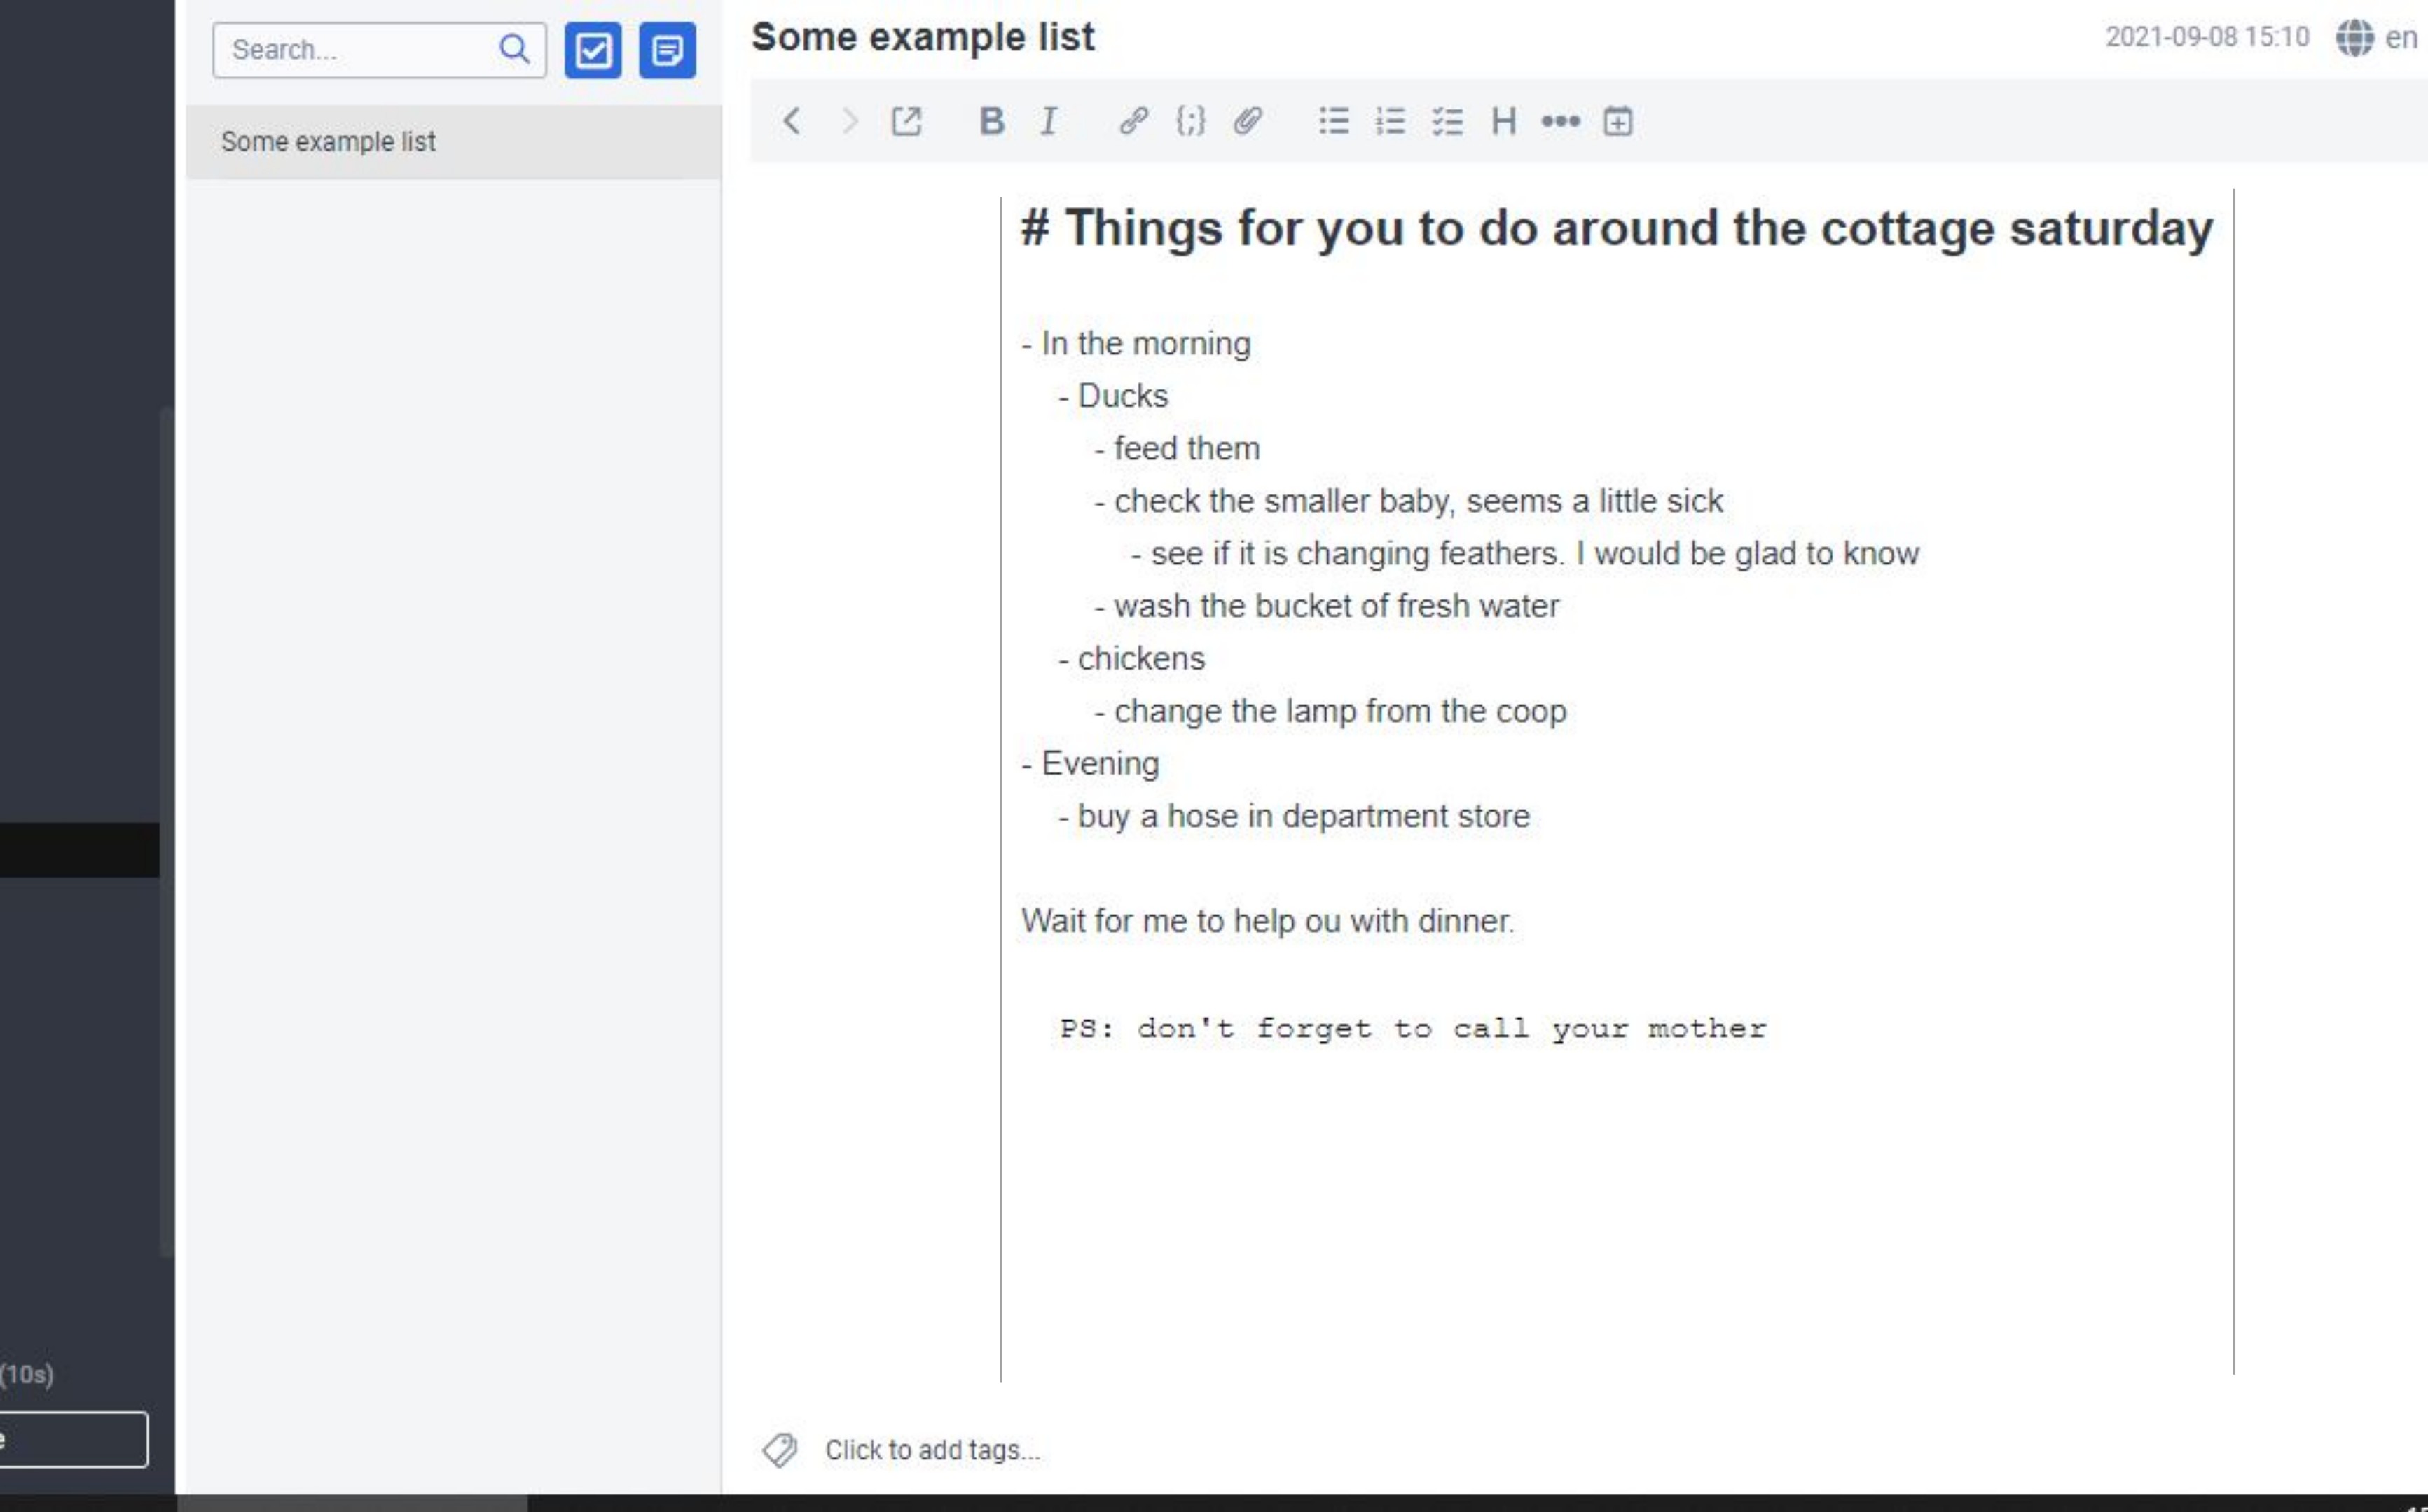The height and width of the screenshot is (1512, 2428).
Task: Click 'wash the bucket of fresh water'
Action: tap(1336, 605)
